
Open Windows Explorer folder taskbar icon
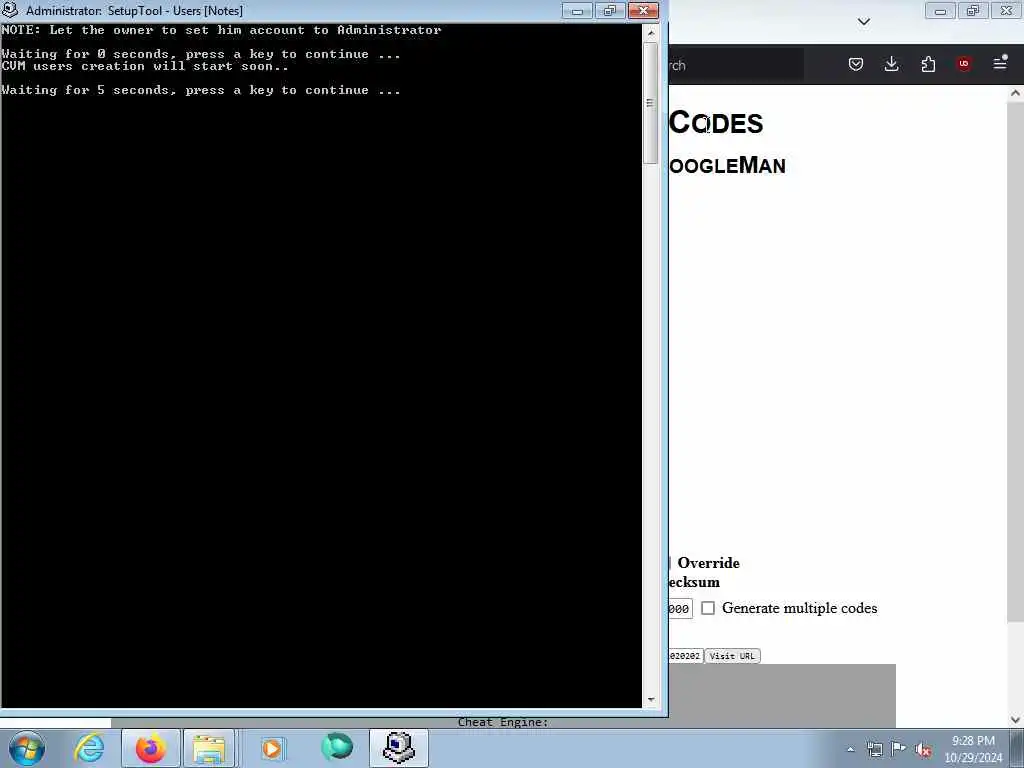(x=209, y=748)
